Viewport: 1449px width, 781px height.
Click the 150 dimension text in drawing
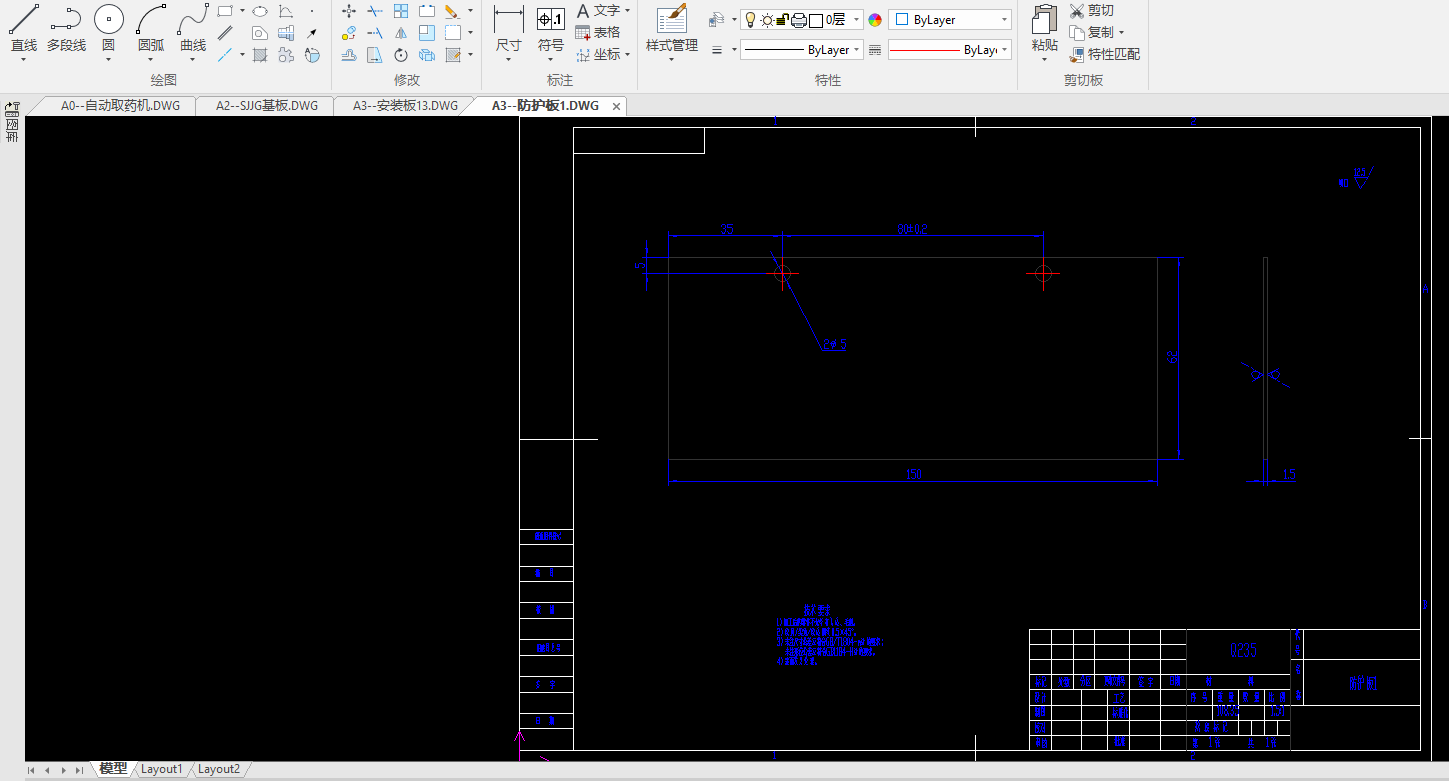912,475
